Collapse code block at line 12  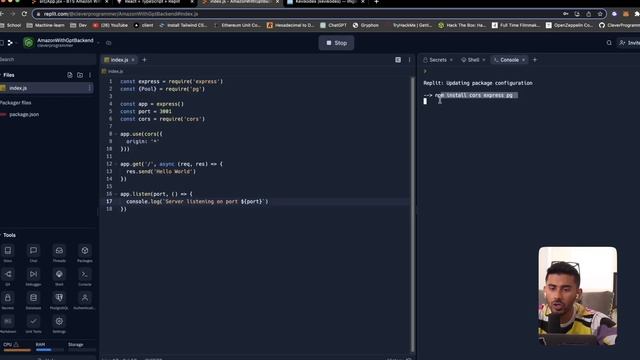[116, 164]
